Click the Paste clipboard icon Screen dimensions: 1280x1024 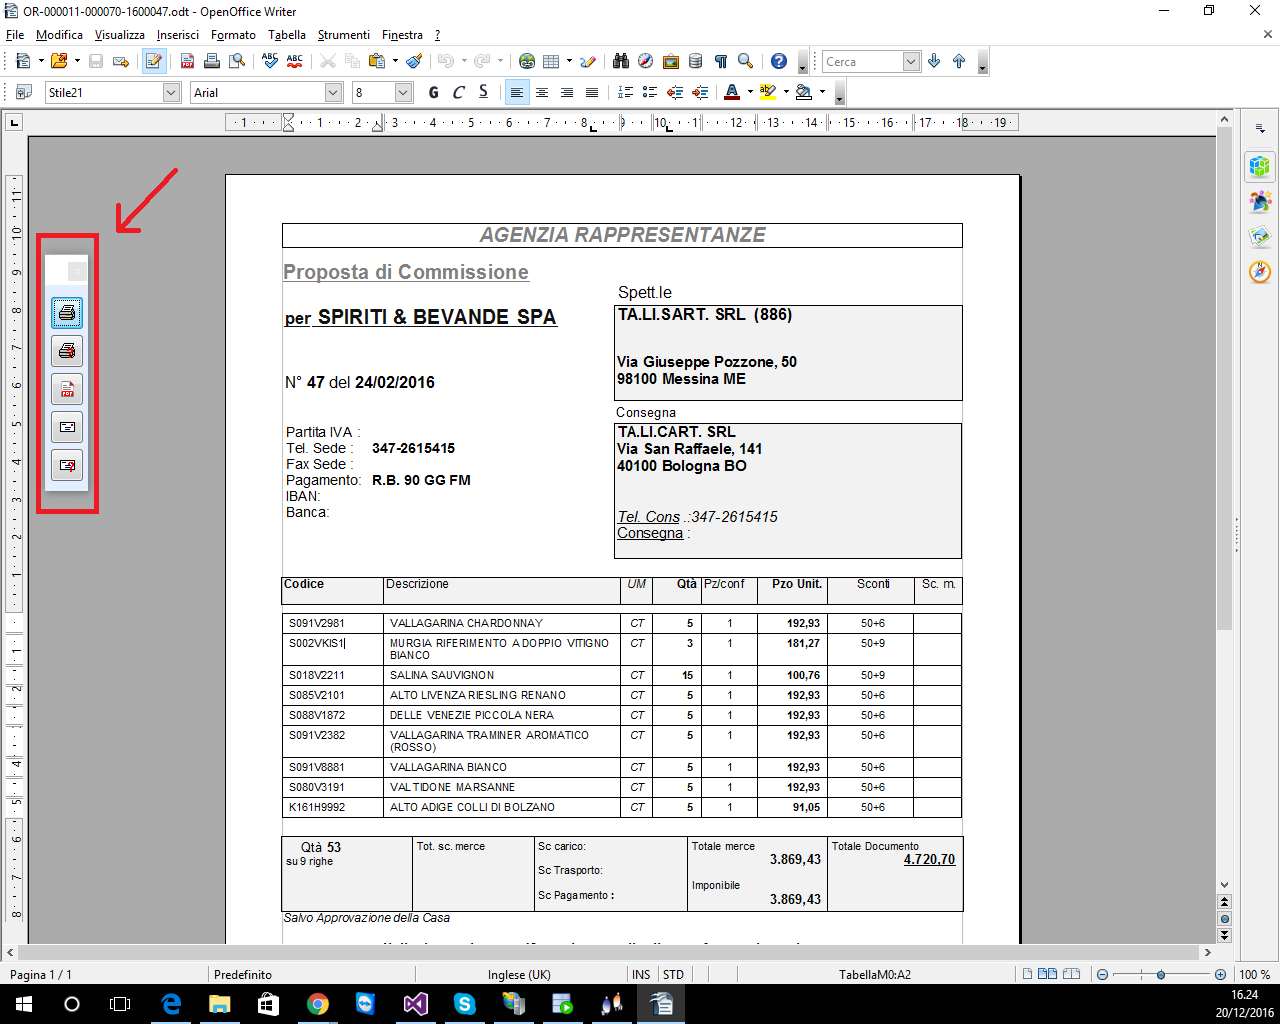[x=377, y=61]
